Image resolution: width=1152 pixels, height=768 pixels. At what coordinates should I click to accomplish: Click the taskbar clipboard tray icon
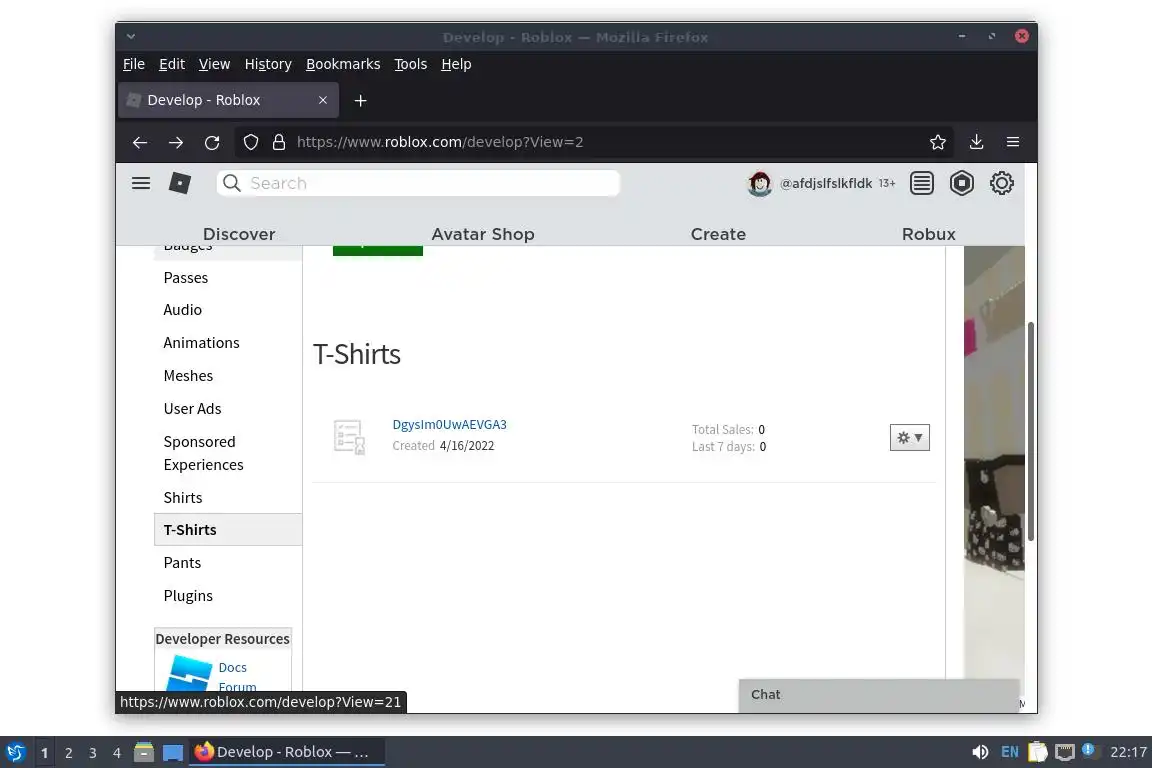(1037, 752)
